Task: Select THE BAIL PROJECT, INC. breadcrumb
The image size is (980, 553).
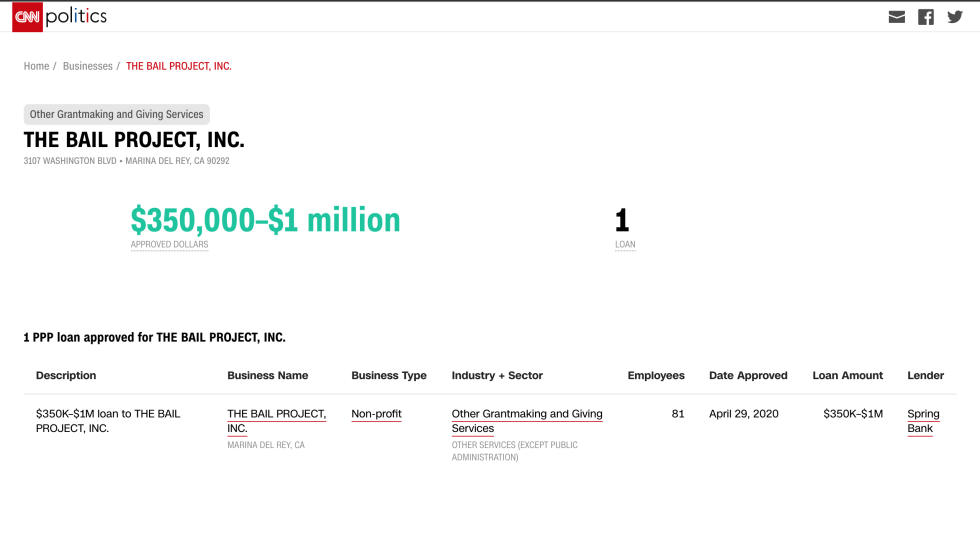Action: 179,66
